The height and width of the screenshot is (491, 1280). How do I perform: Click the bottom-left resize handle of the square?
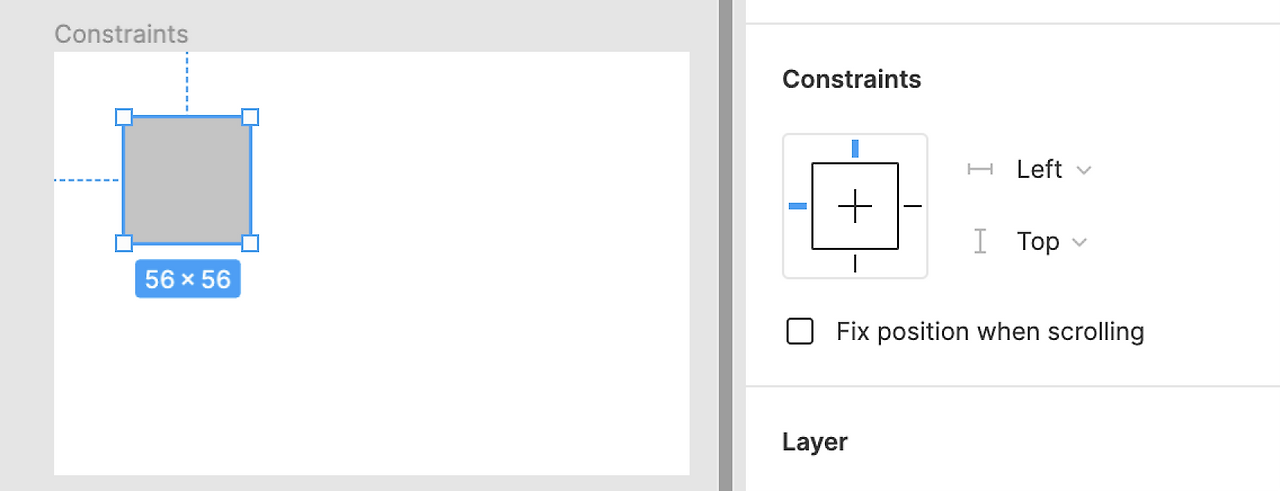[124, 243]
